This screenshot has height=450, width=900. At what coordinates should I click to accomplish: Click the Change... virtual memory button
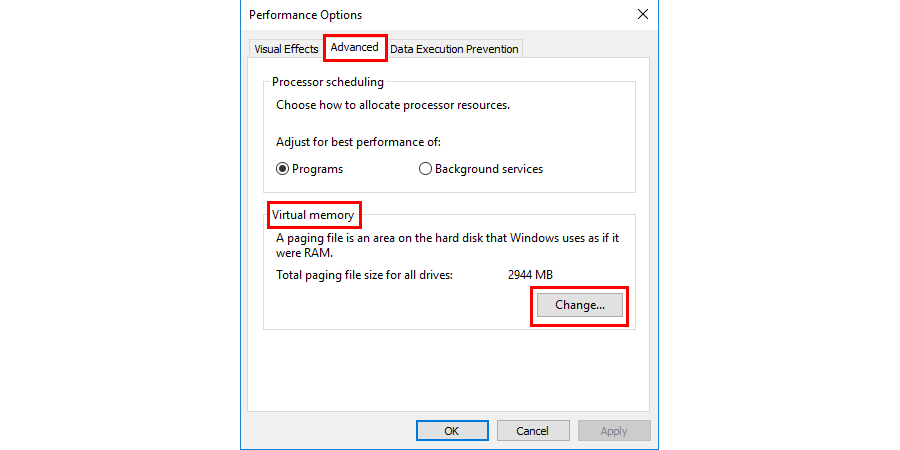pos(580,305)
